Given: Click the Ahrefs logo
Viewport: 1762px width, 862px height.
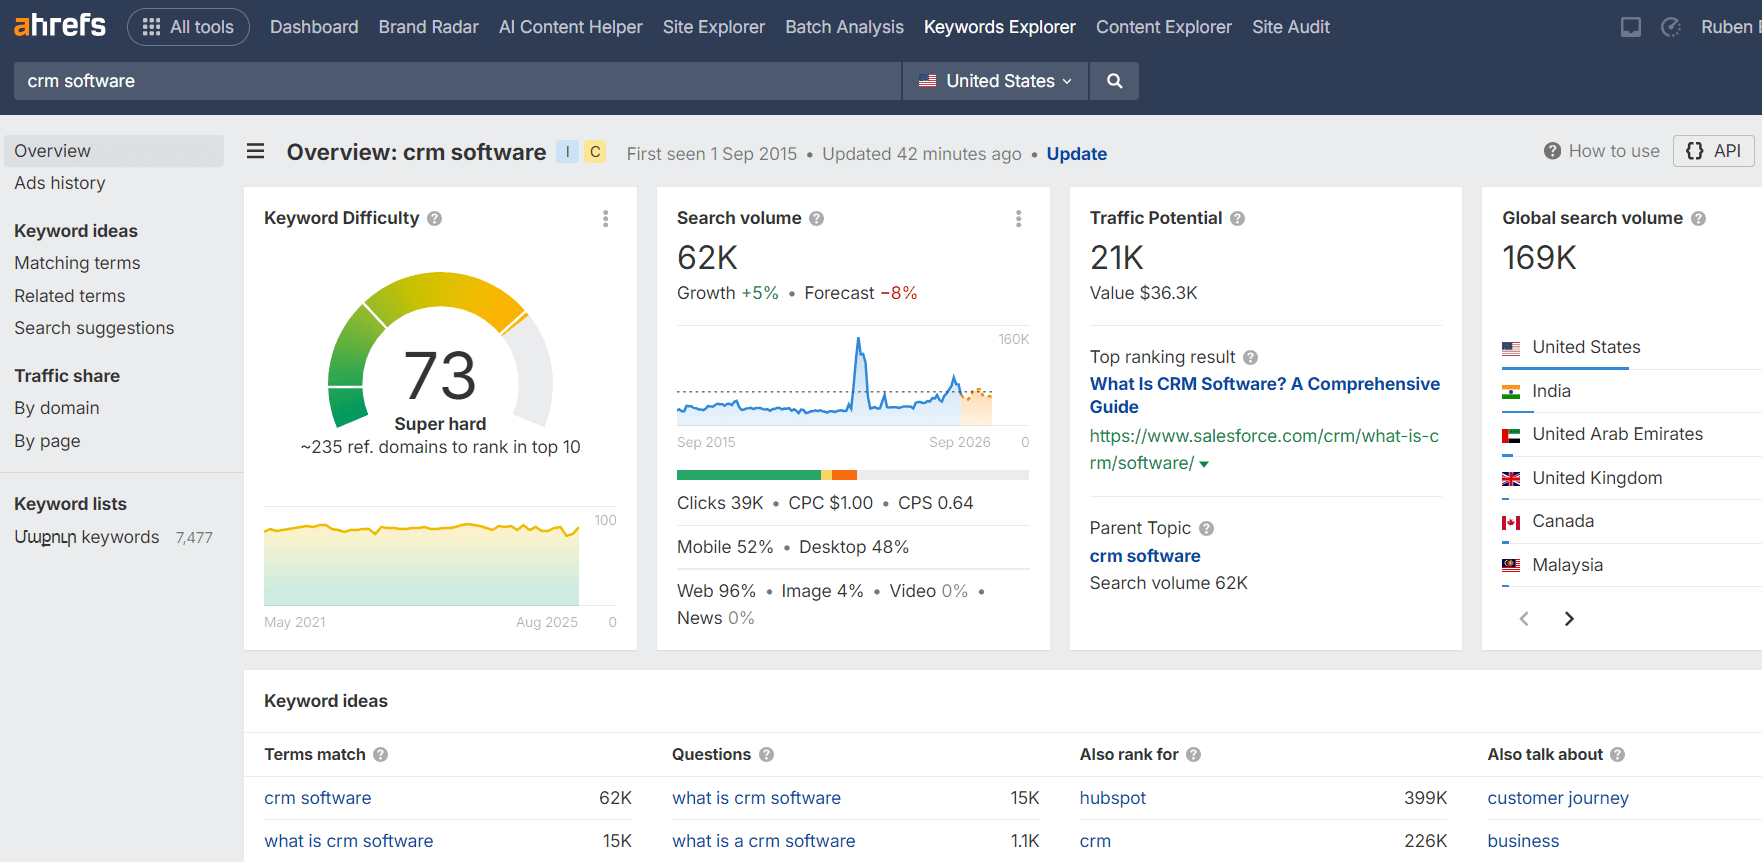Looking at the screenshot, I should (x=60, y=26).
